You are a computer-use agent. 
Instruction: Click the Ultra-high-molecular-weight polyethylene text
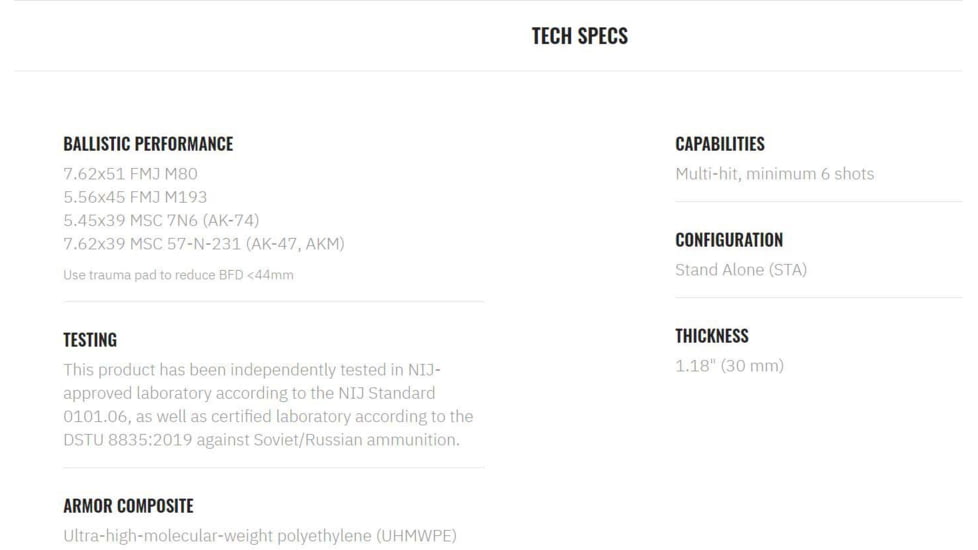[x=259, y=536]
